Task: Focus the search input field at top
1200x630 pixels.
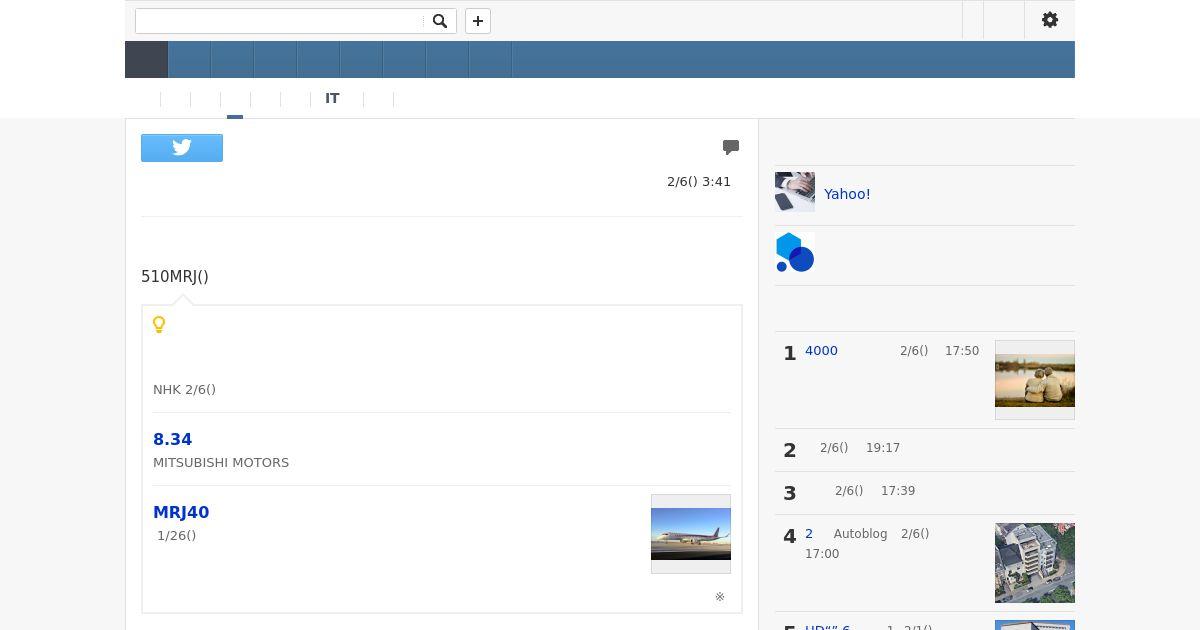Action: click(280, 21)
